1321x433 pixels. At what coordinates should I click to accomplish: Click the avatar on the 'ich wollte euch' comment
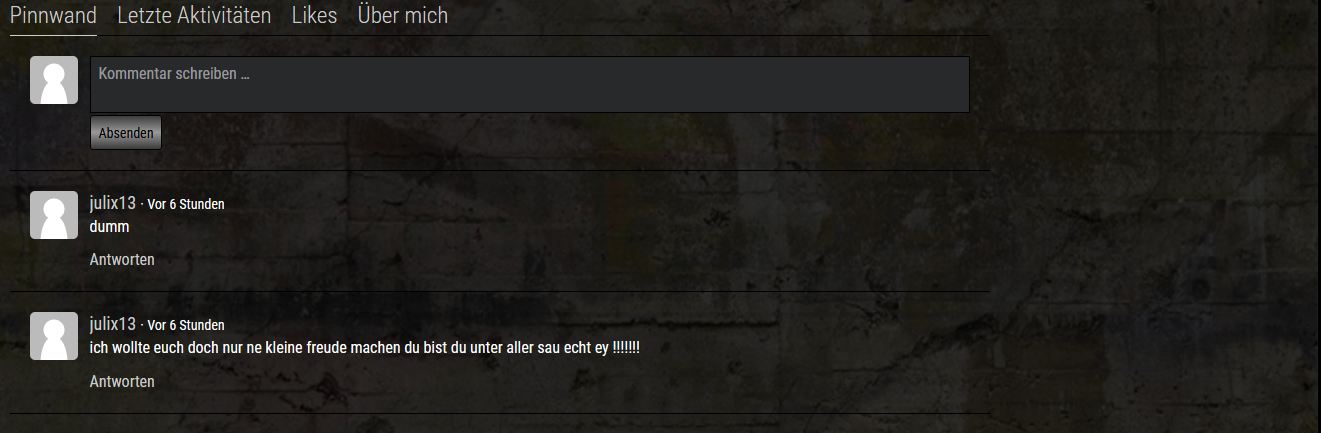[54, 336]
